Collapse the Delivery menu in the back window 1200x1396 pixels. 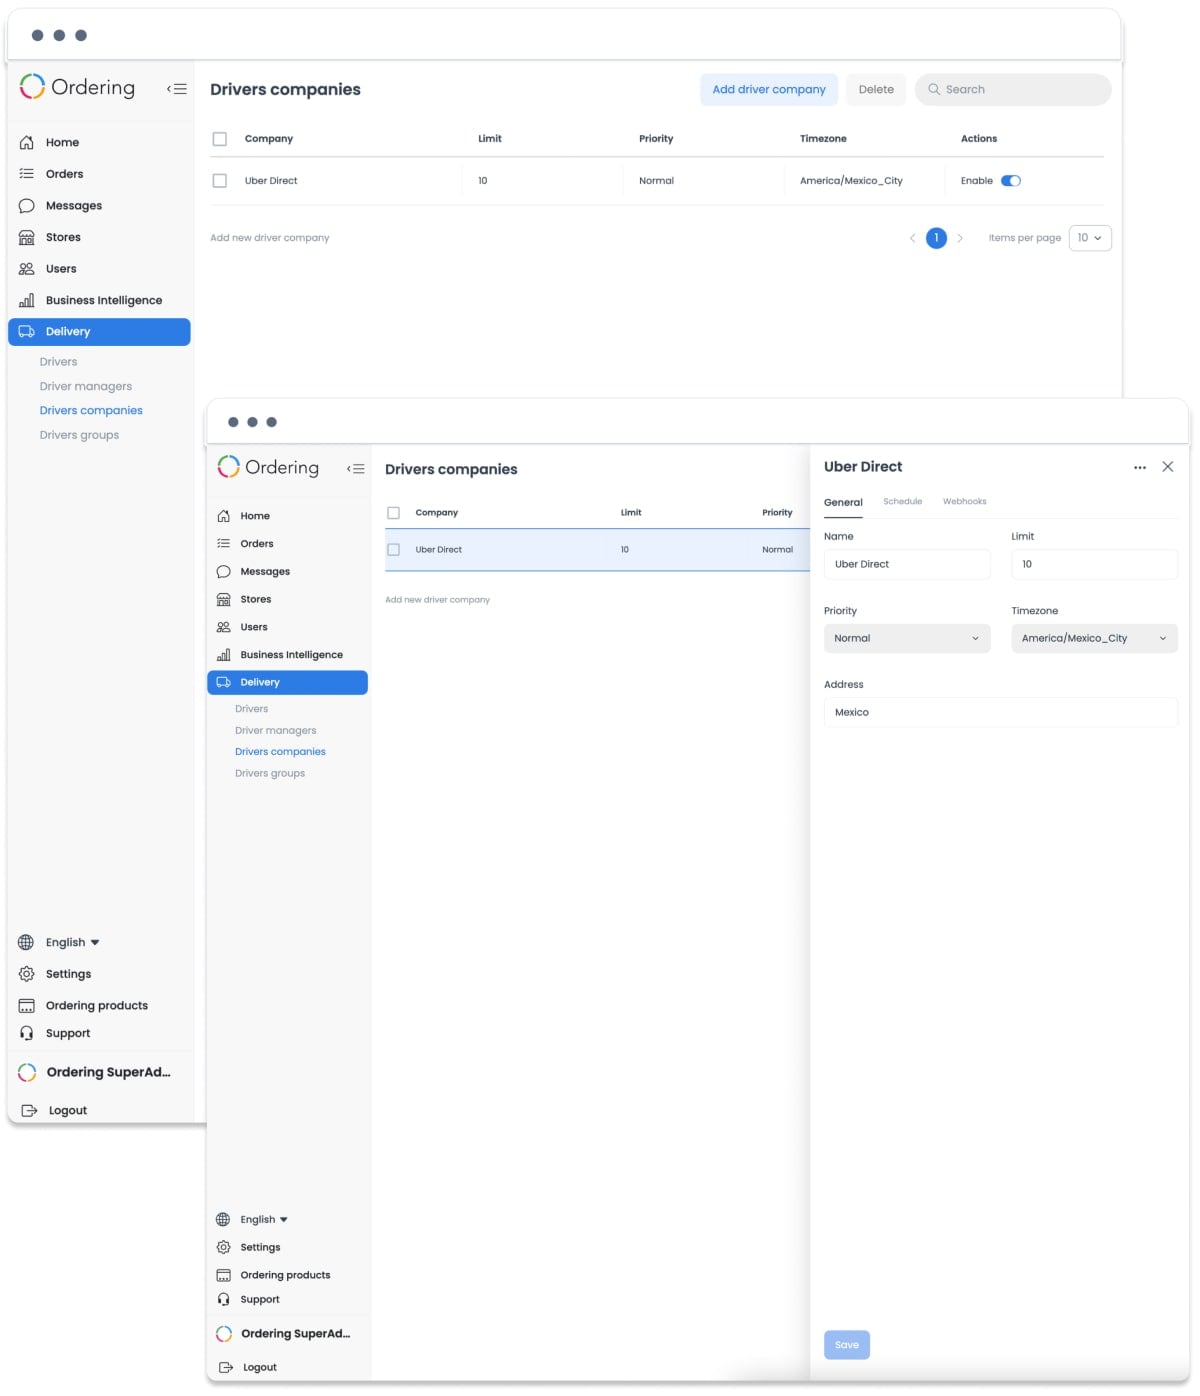point(99,332)
